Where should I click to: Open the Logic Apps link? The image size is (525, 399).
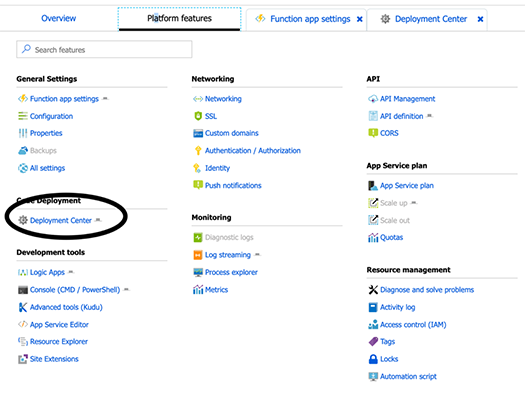click(47, 272)
